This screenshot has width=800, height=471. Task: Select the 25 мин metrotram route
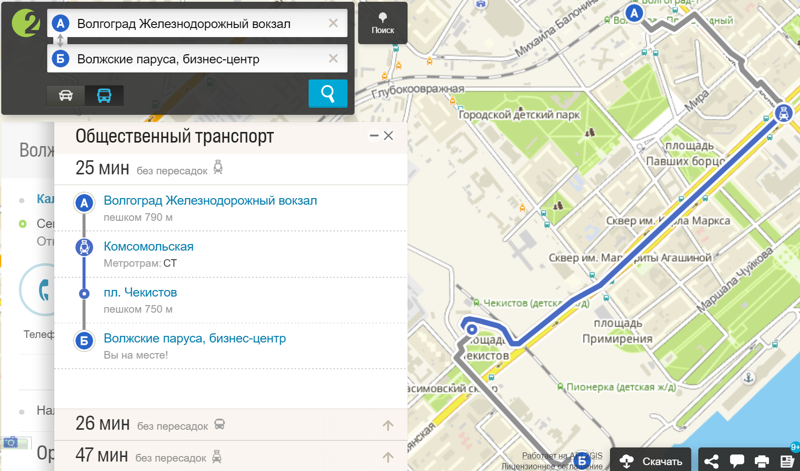(x=231, y=168)
